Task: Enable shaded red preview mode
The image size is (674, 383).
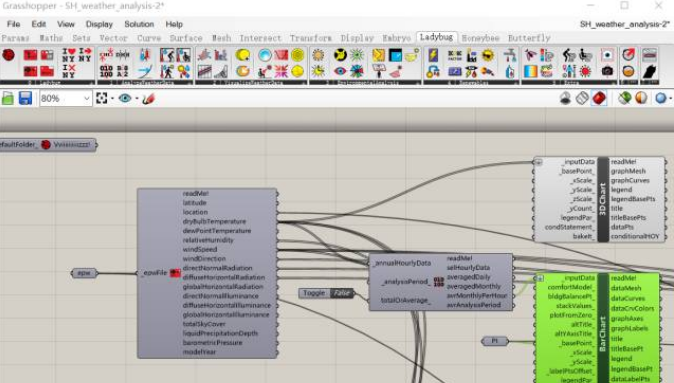Action: point(599,98)
